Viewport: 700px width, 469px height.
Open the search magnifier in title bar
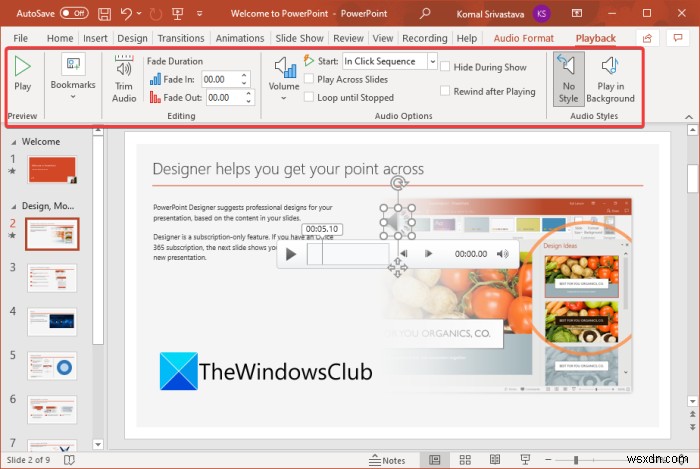[425, 13]
